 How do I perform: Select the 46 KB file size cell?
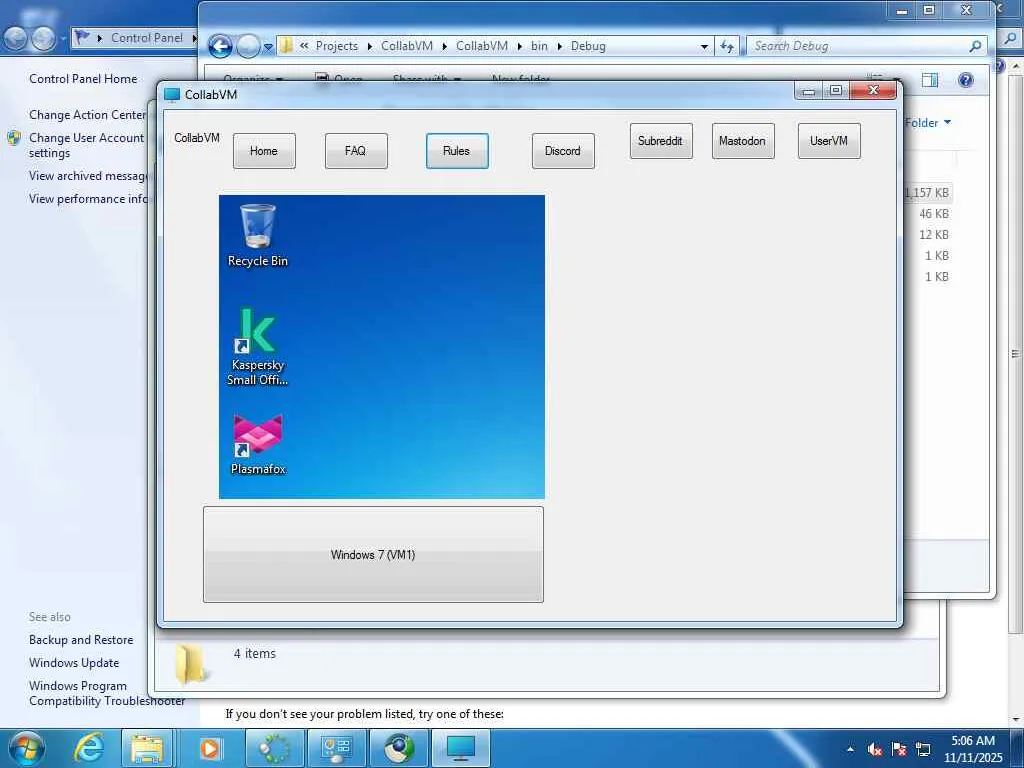click(934, 214)
